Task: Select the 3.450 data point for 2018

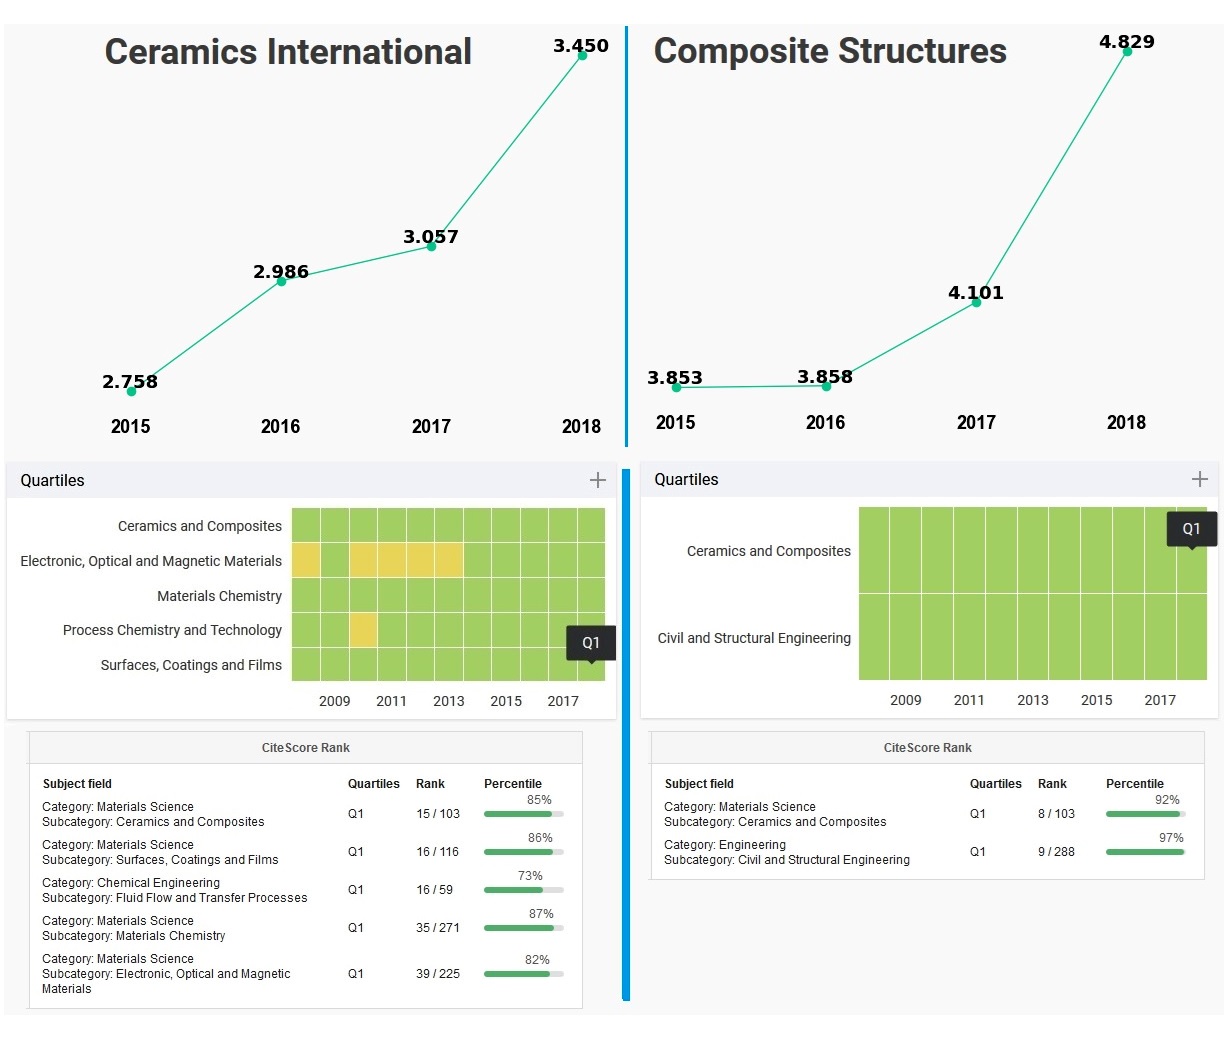Action: [582, 55]
